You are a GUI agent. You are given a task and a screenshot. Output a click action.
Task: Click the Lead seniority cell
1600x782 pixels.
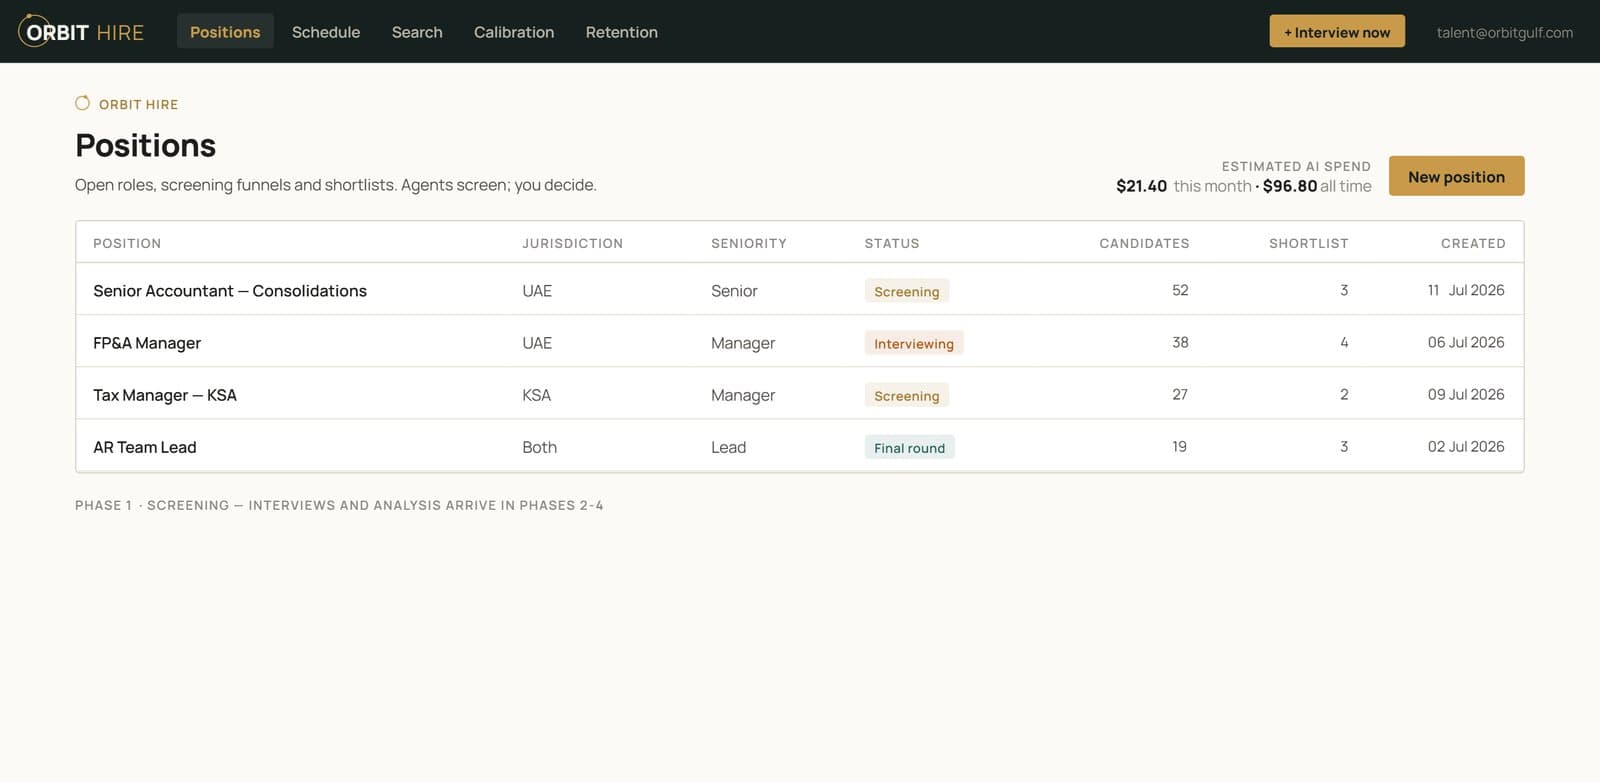click(x=728, y=447)
